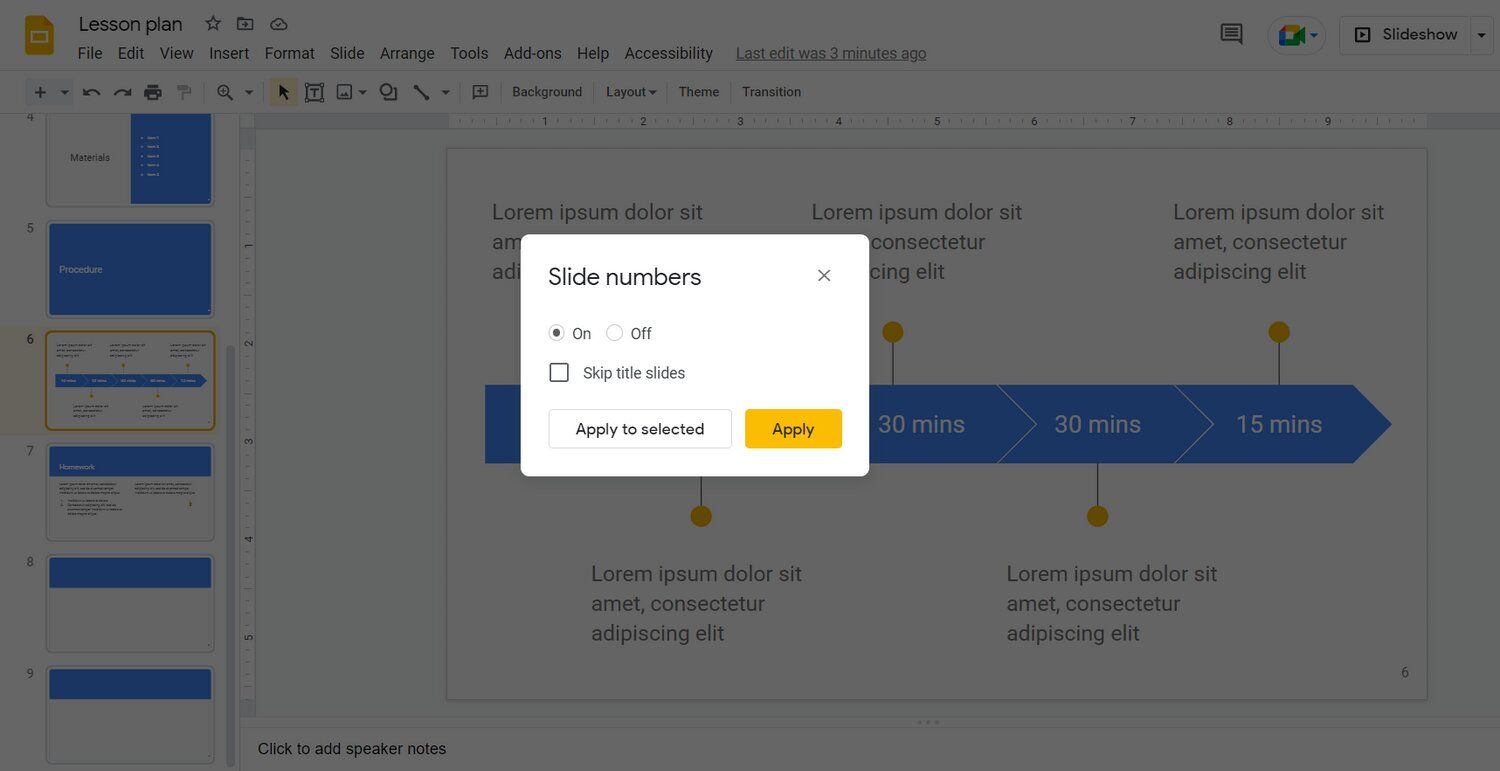Viewport: 1500px width, 771px height.
Task: Click the Lesson plan document title
Action: click(131, 24)
